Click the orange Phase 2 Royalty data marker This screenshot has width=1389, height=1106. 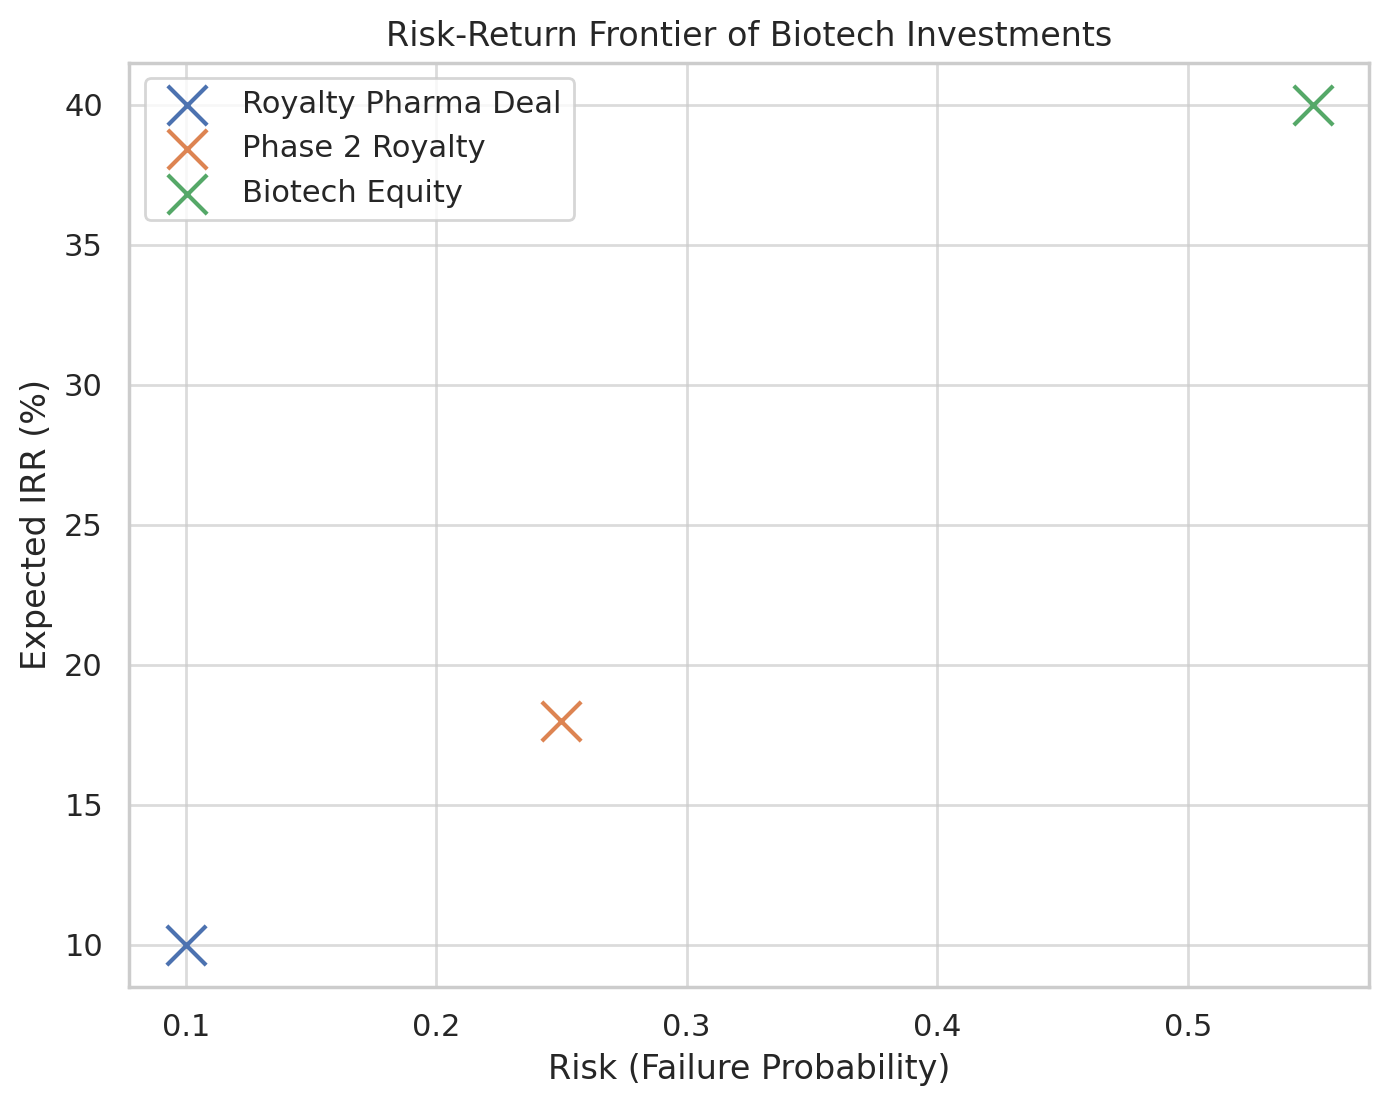[x=561, y=721]
